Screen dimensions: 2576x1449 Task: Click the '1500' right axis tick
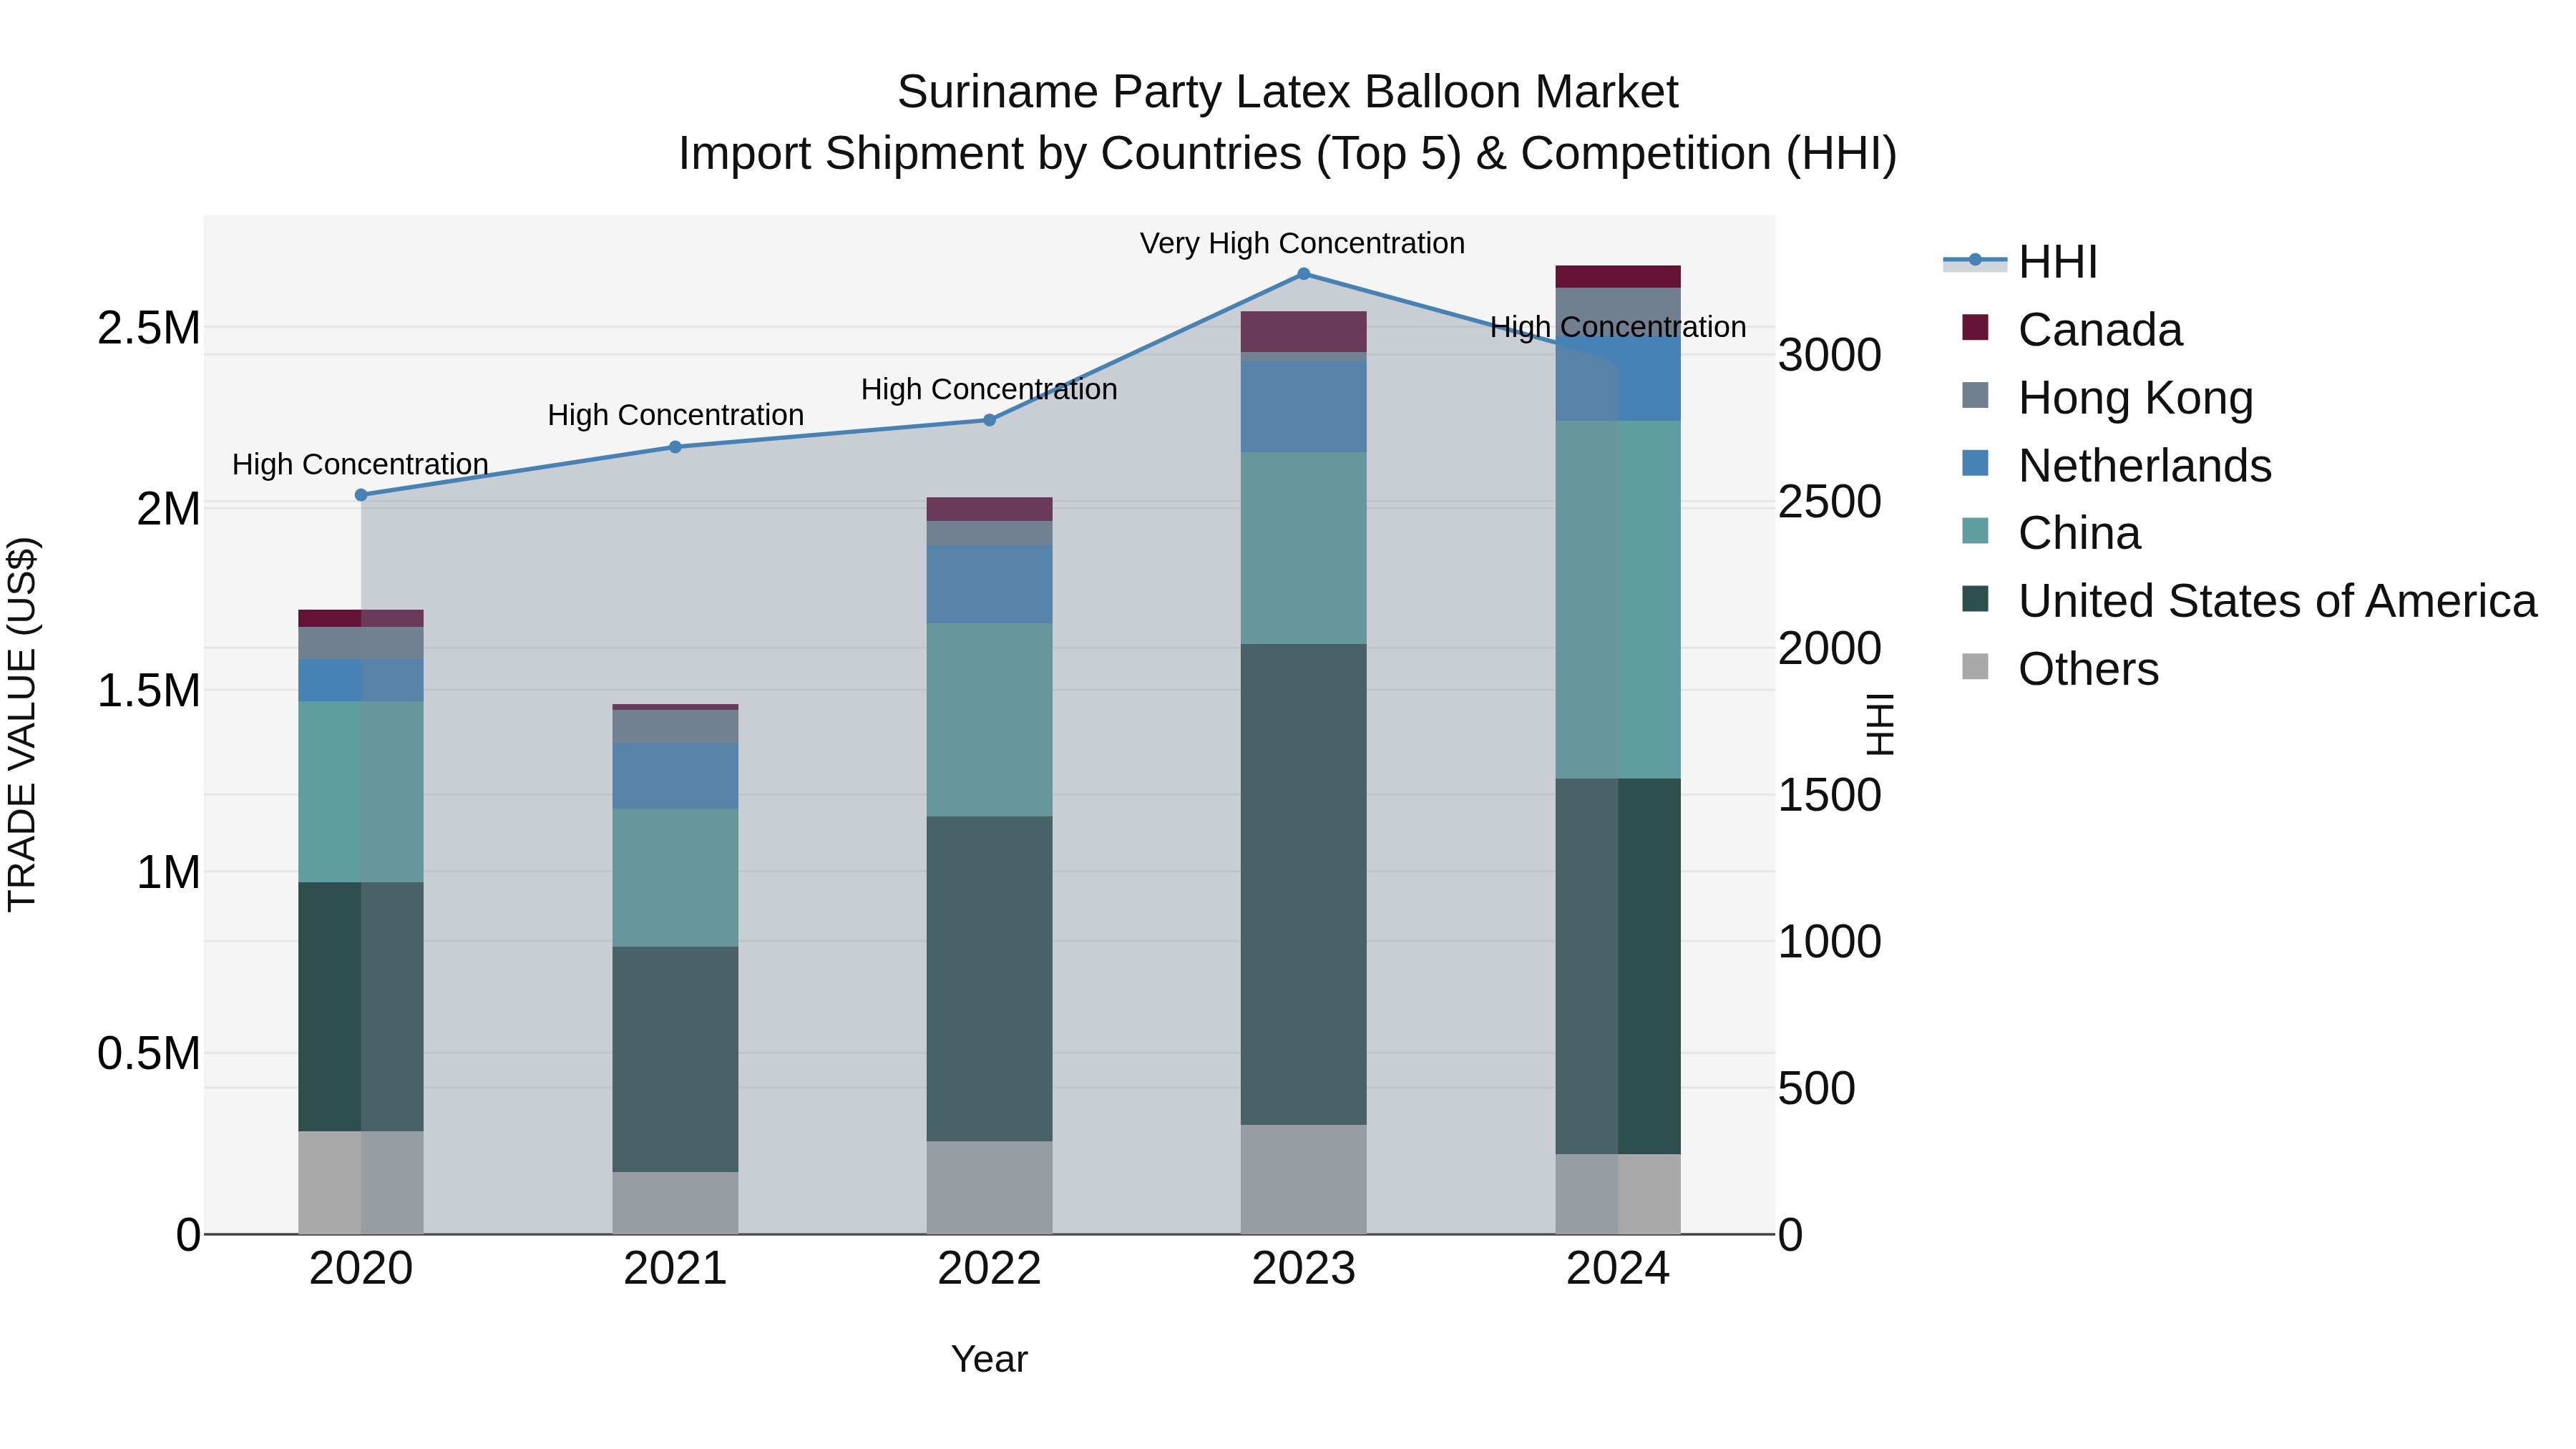click(x=1830, y=795)
